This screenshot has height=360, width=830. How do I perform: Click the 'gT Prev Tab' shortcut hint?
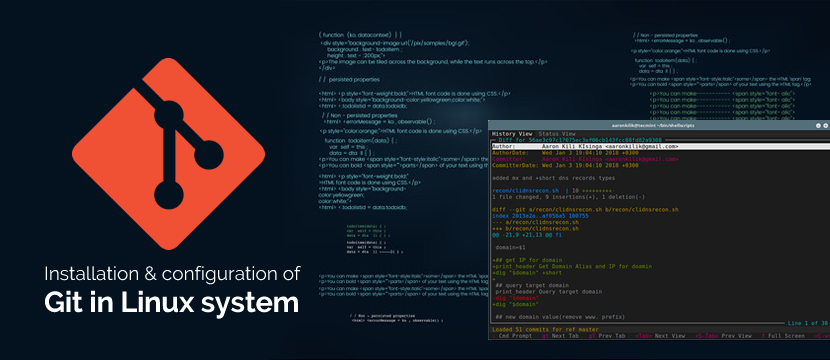tap(607, 336)
